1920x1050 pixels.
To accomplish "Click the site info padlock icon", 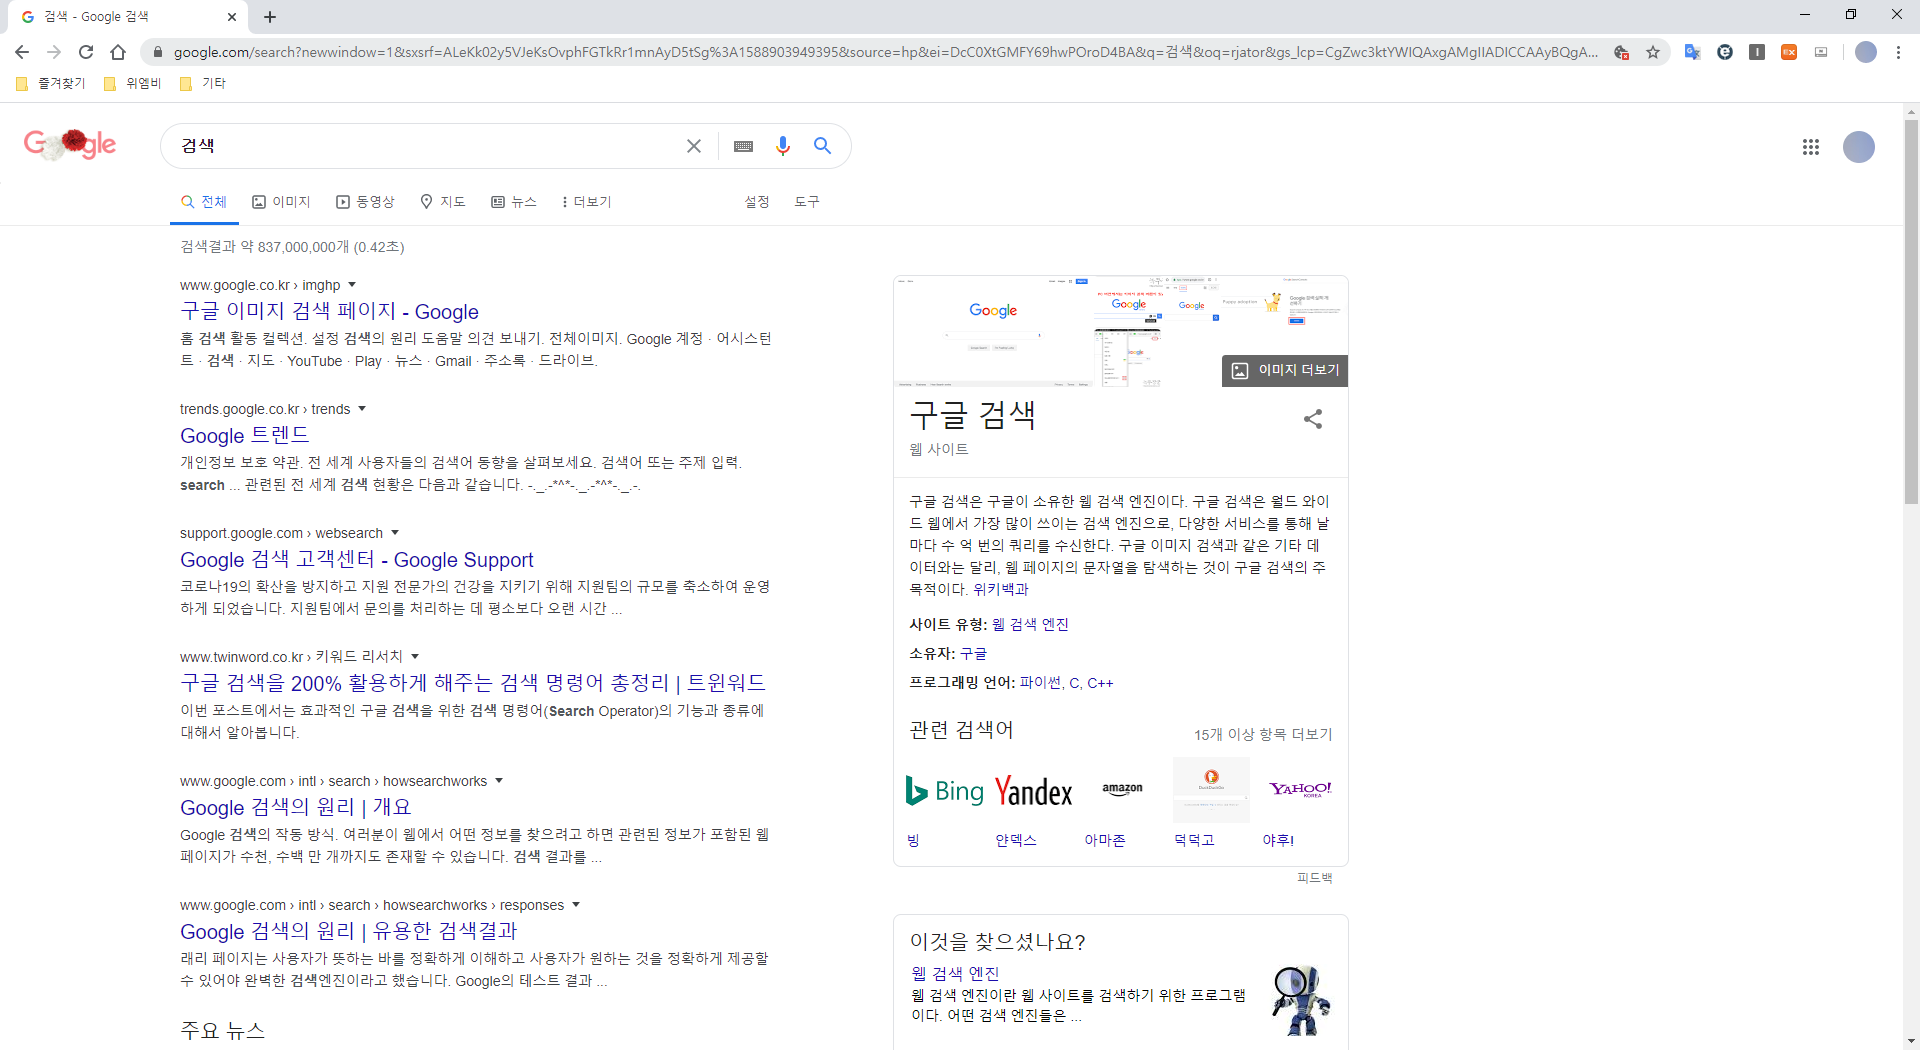I will tap(157, 52).
